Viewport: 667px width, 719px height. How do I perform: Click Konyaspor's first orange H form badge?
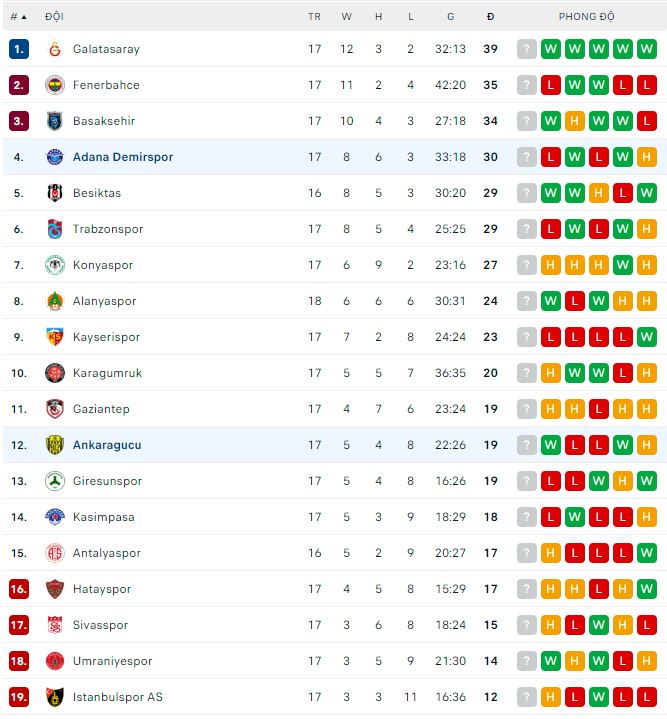click(550, 265)
